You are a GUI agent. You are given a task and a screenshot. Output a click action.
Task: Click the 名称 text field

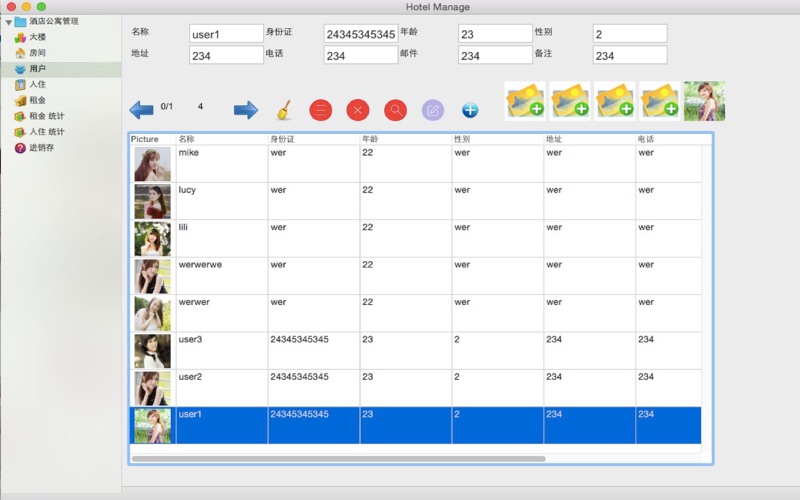point(226,34)
